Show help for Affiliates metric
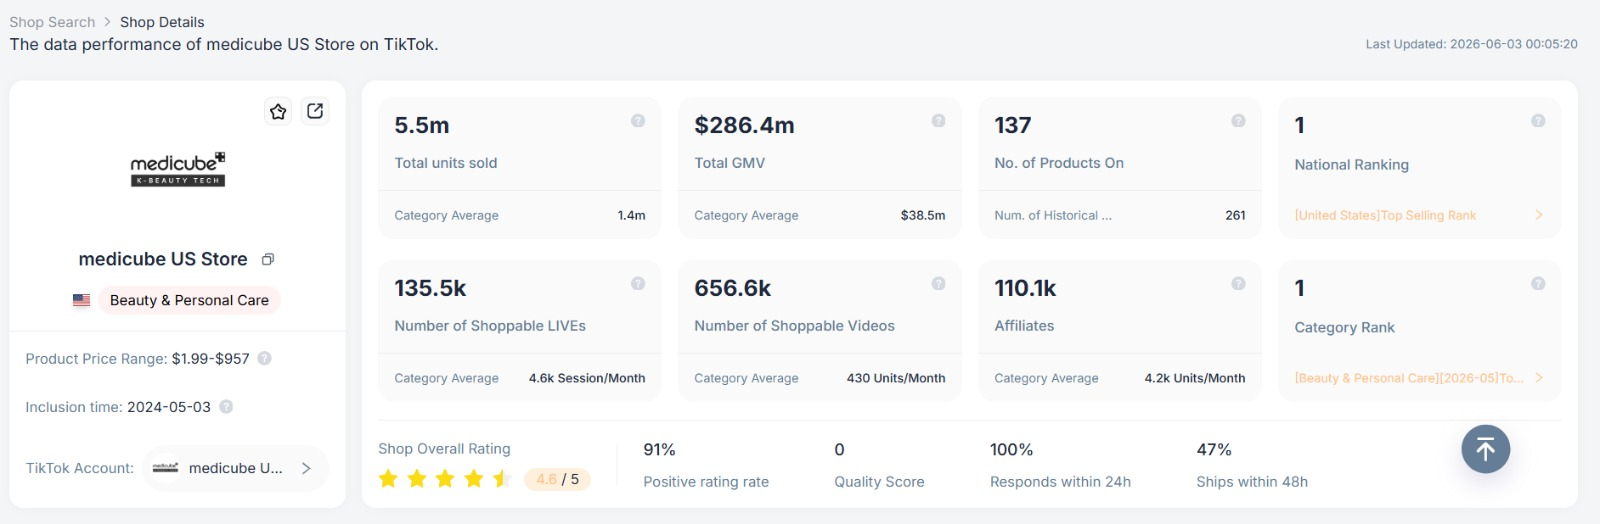 (1238, 284)
